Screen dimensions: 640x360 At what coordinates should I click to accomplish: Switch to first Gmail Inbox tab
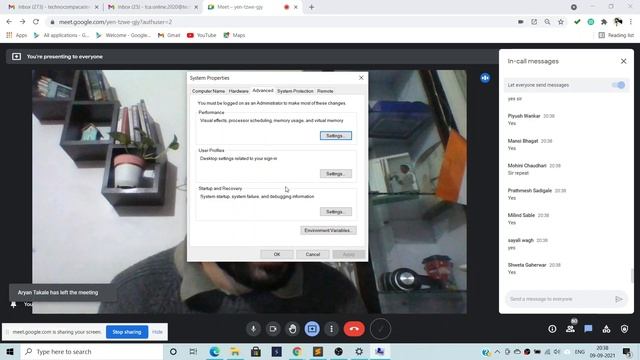(x=53, y=7)
